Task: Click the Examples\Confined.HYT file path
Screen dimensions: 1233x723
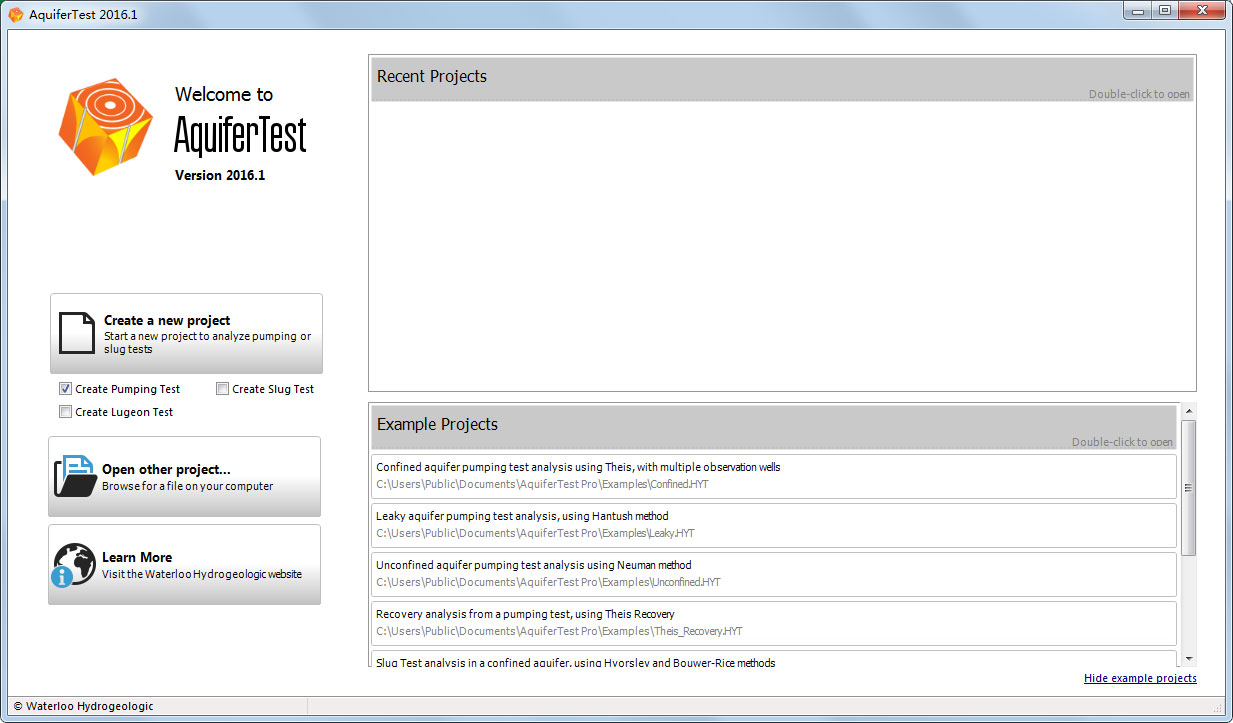Action: 543,484
